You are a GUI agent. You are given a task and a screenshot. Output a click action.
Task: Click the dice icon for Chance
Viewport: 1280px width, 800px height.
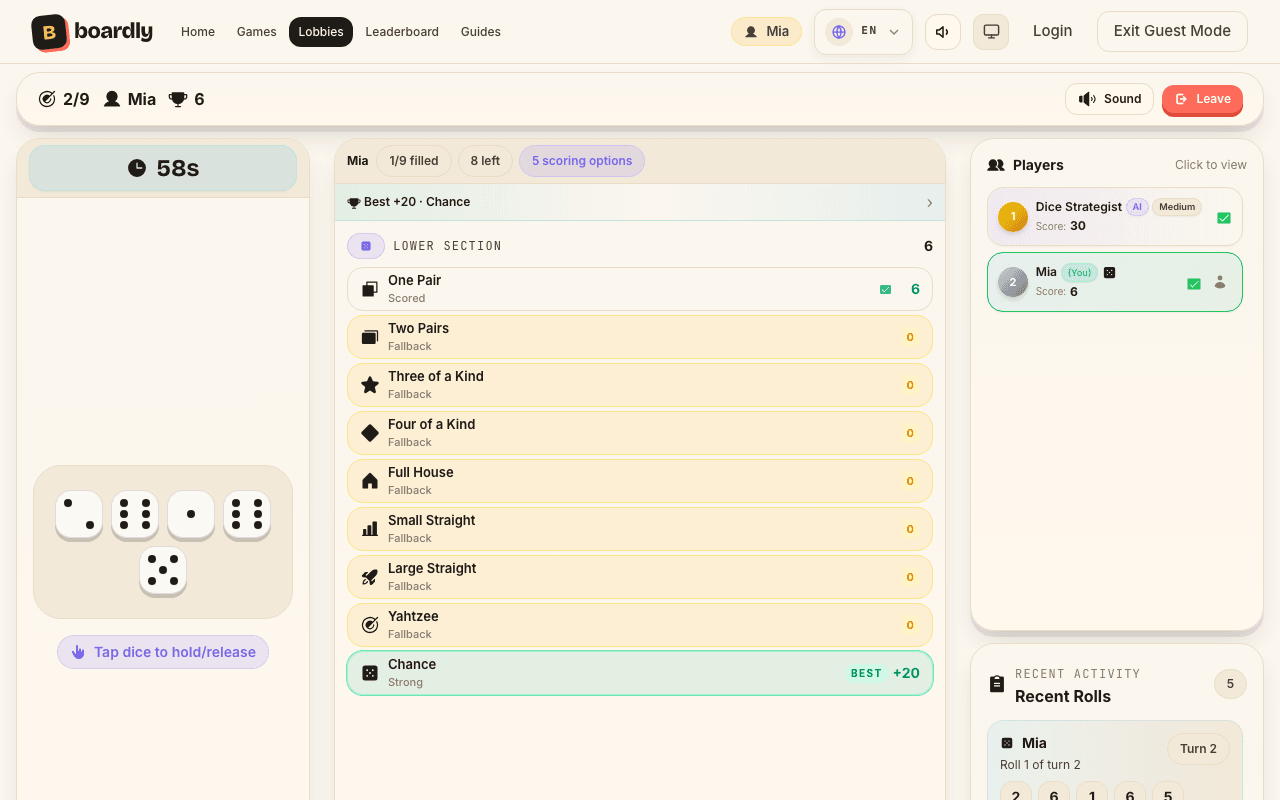[370, 673]
